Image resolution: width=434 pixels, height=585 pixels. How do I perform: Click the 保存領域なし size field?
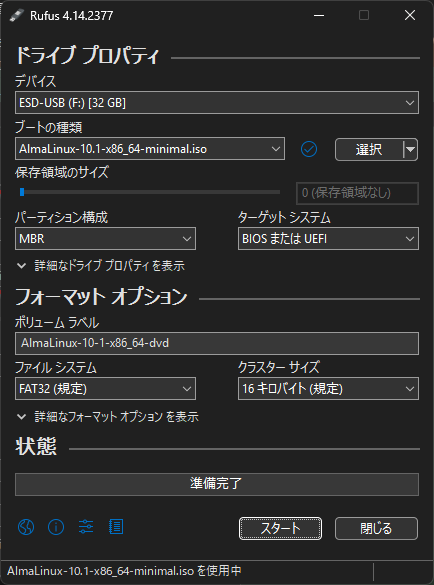coord(357,193)
